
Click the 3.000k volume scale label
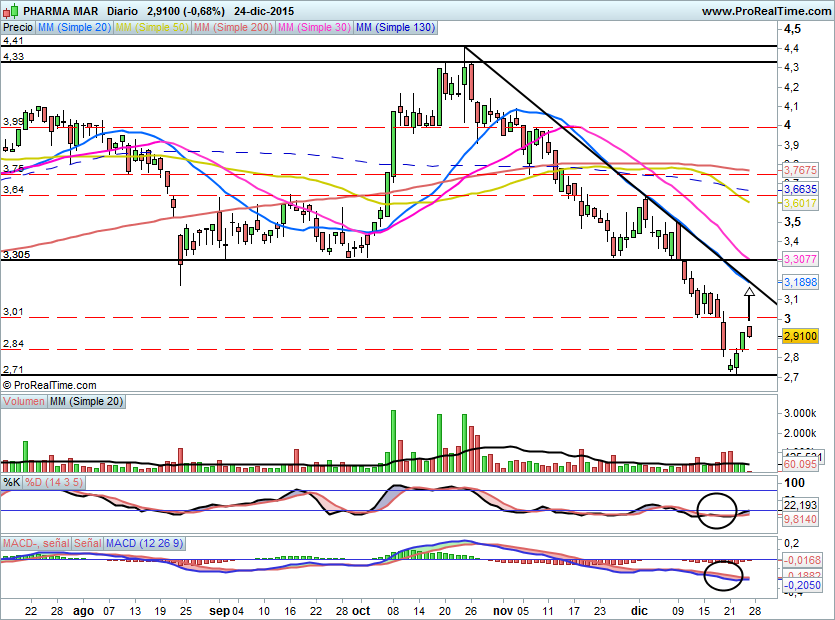[800, 413]
